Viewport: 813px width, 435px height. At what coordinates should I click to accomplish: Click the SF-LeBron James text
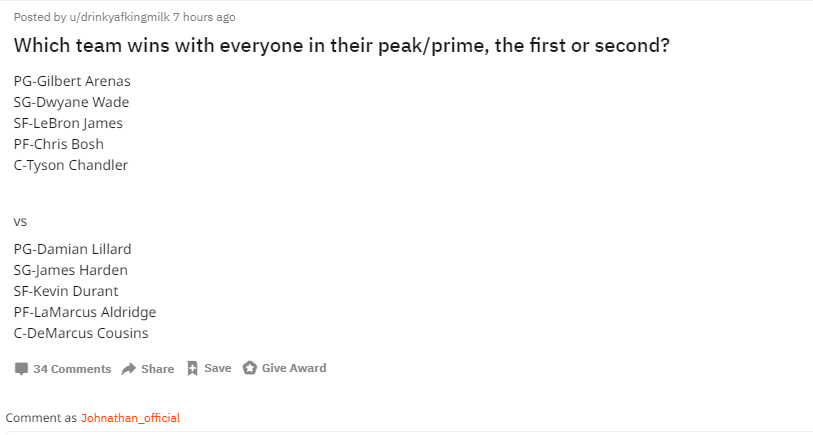[68, 123]
